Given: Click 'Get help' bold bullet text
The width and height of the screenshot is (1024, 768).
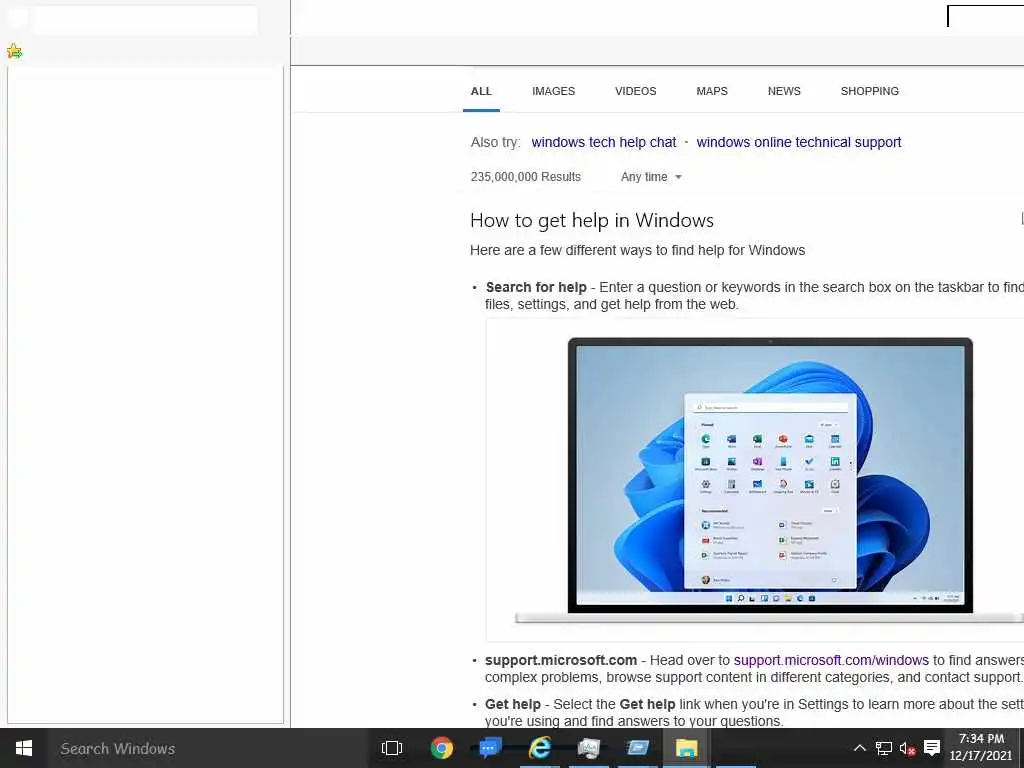Looking at the screenshot, I should tap(513, 705).
